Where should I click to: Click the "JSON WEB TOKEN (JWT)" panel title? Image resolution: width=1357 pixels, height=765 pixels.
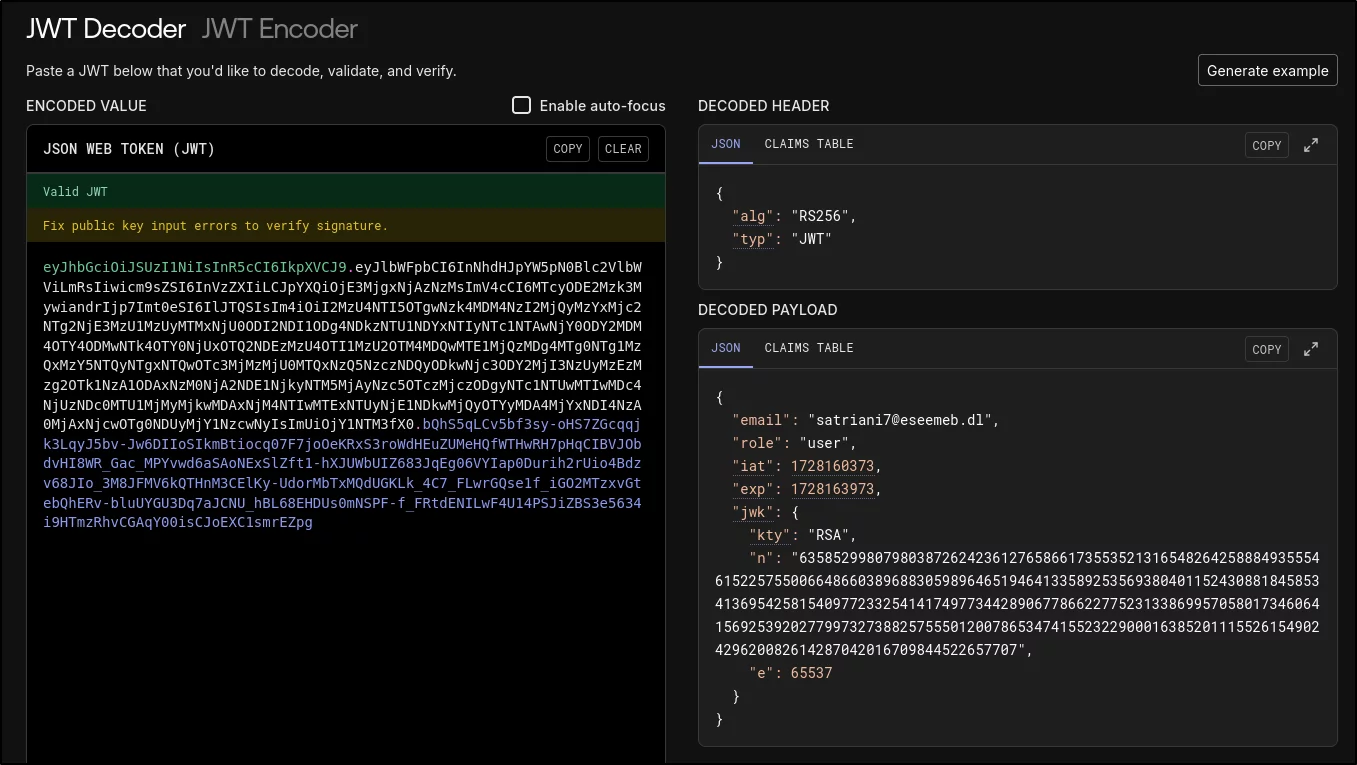tap(129, 149)
